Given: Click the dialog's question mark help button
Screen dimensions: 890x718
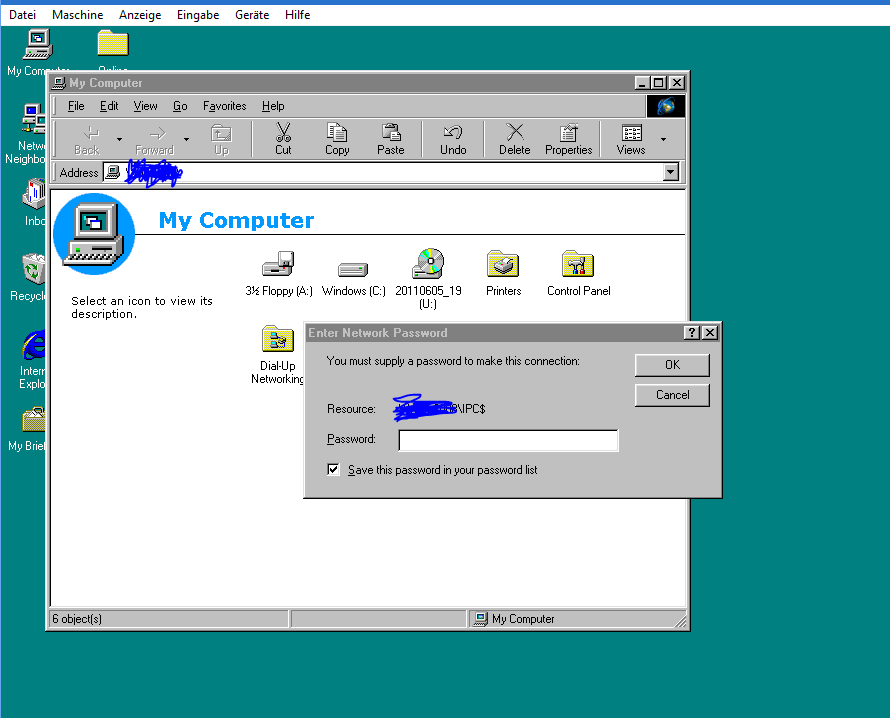Looking at the screenshot, I should click(x=691, y=333).
